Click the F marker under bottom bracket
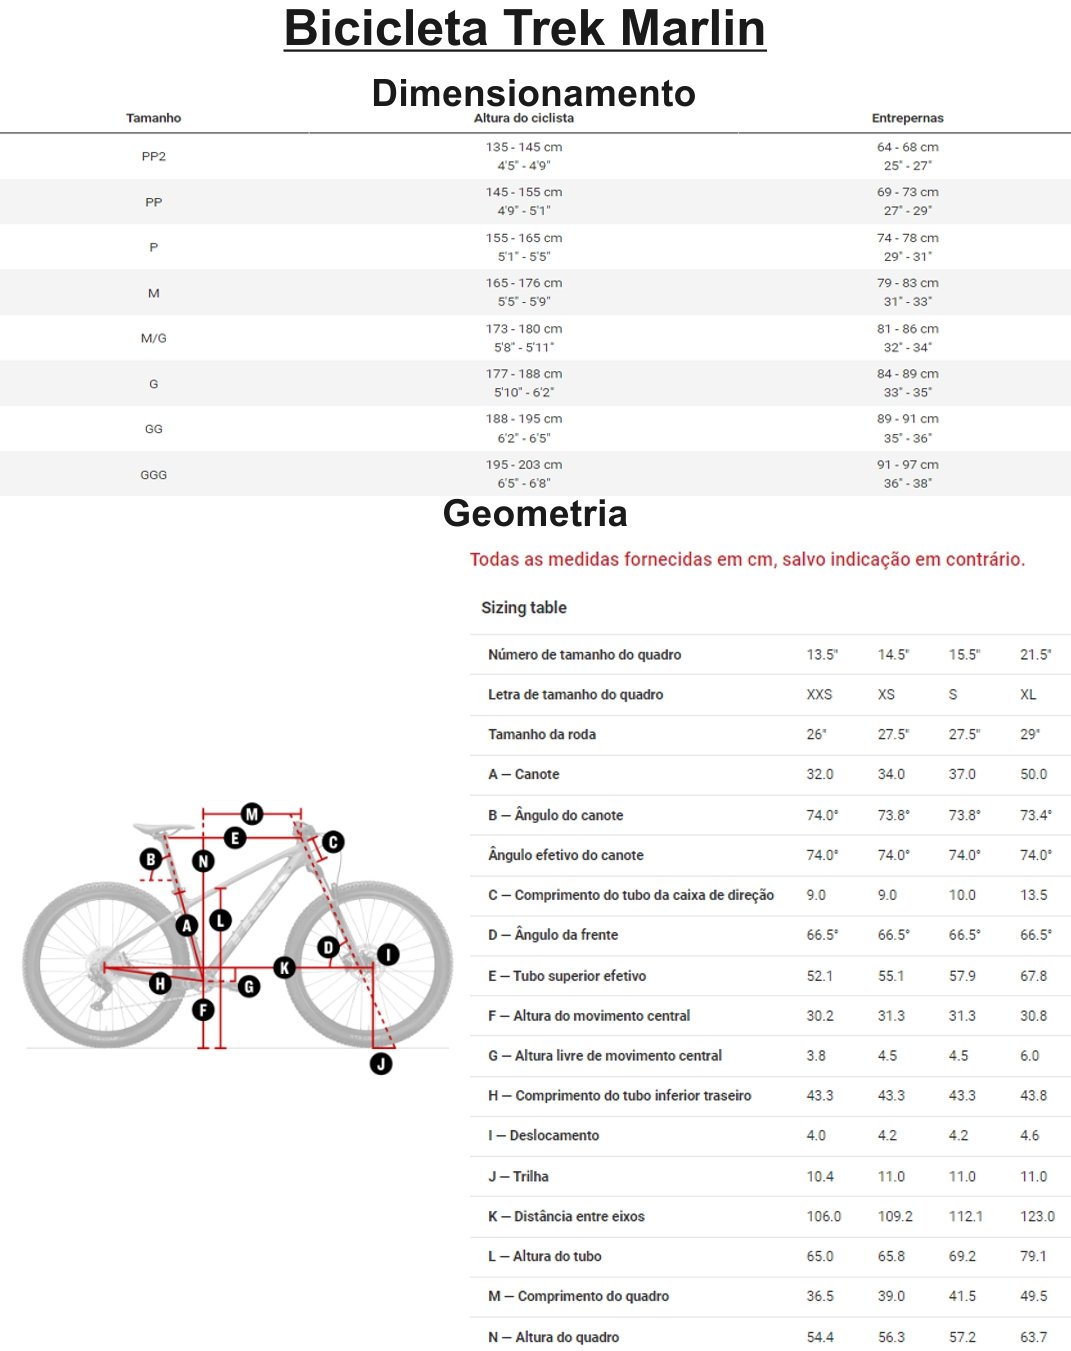1071x1351 pixels. [203, 1010]
